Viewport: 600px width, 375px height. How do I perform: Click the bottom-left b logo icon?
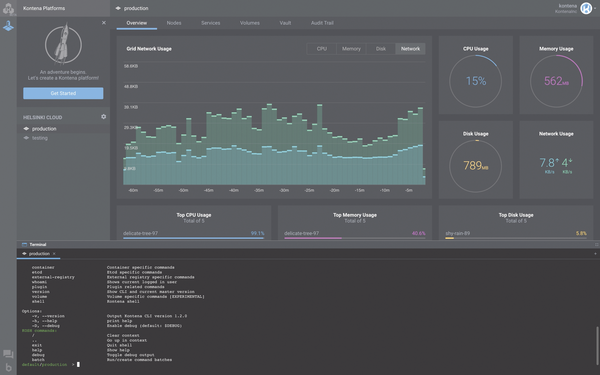click(x=8, y=368)
